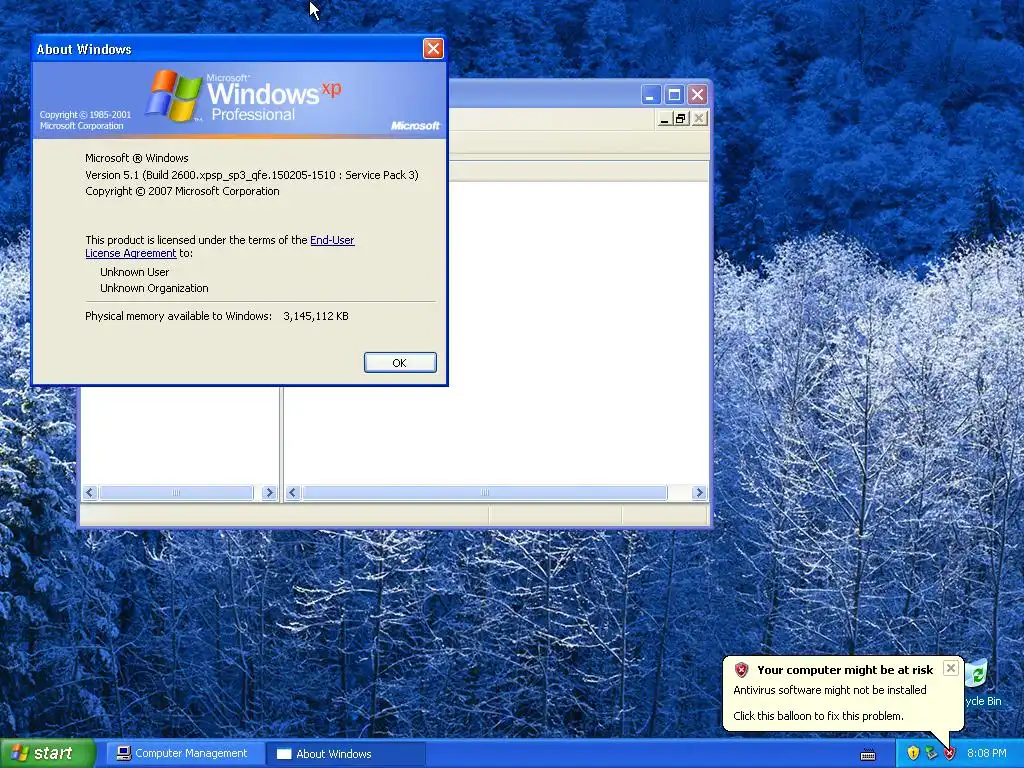Image resolution: width=1024 pixels, height=768 pixels.
Task: Click the 'Your computer might be at risk' balloon
Action: point(842,694)
